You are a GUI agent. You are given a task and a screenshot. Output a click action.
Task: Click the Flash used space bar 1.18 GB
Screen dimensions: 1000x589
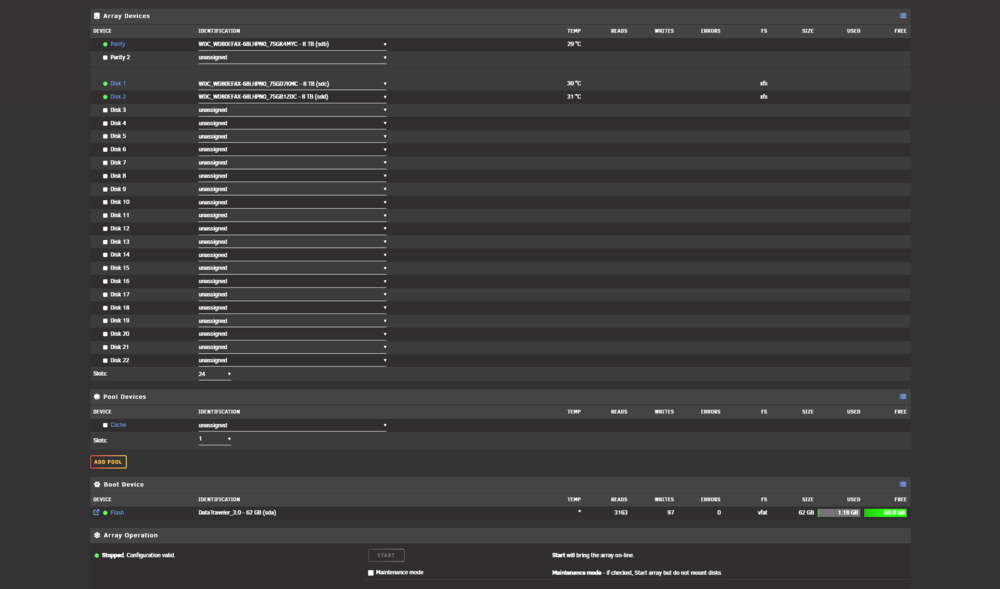click(839, 513)
